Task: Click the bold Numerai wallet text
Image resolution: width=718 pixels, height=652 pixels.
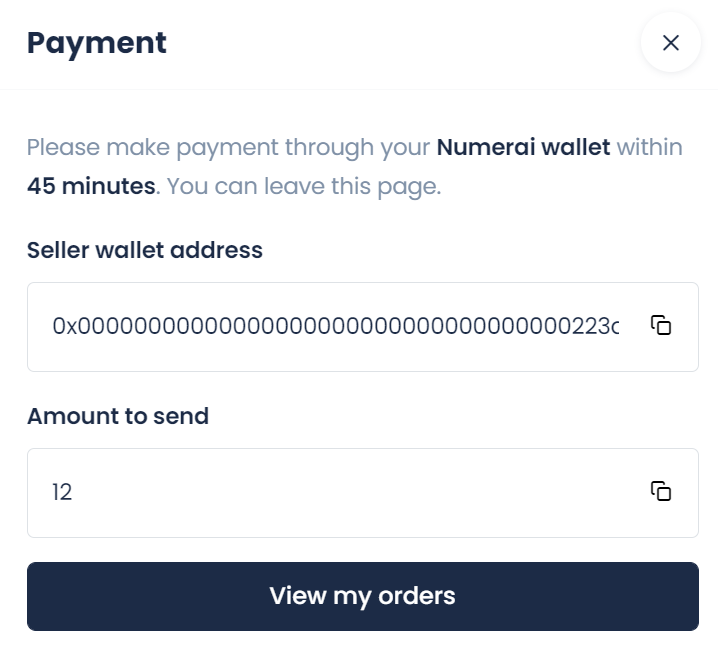Action: pos(523,147)
